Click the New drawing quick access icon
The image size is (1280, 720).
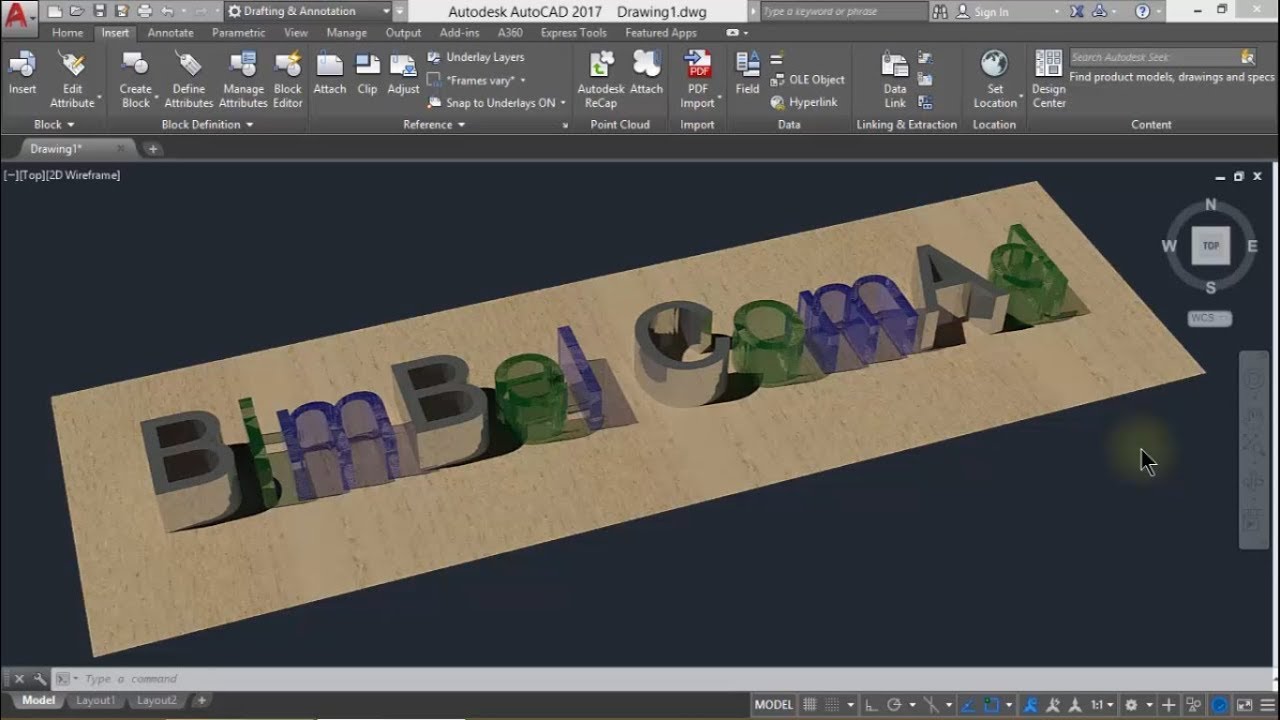coord(54,12)
